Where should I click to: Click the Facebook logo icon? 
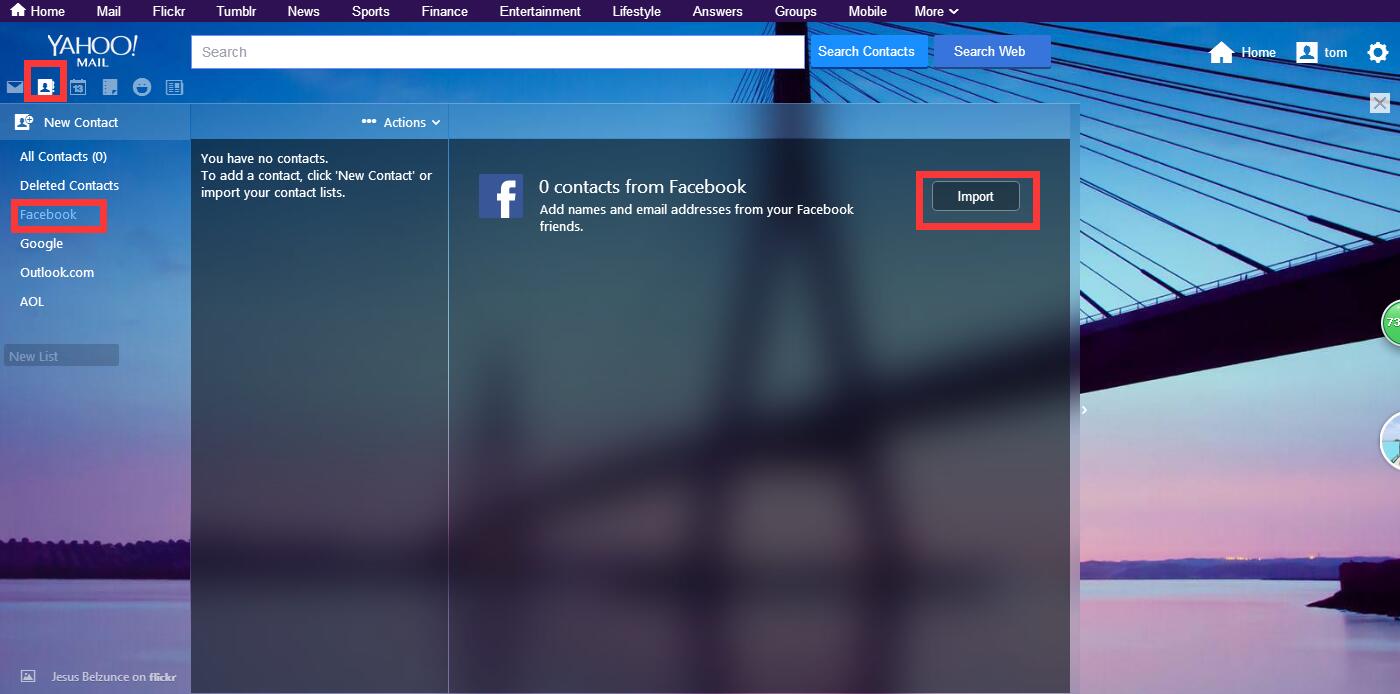[x=501, y=196]
